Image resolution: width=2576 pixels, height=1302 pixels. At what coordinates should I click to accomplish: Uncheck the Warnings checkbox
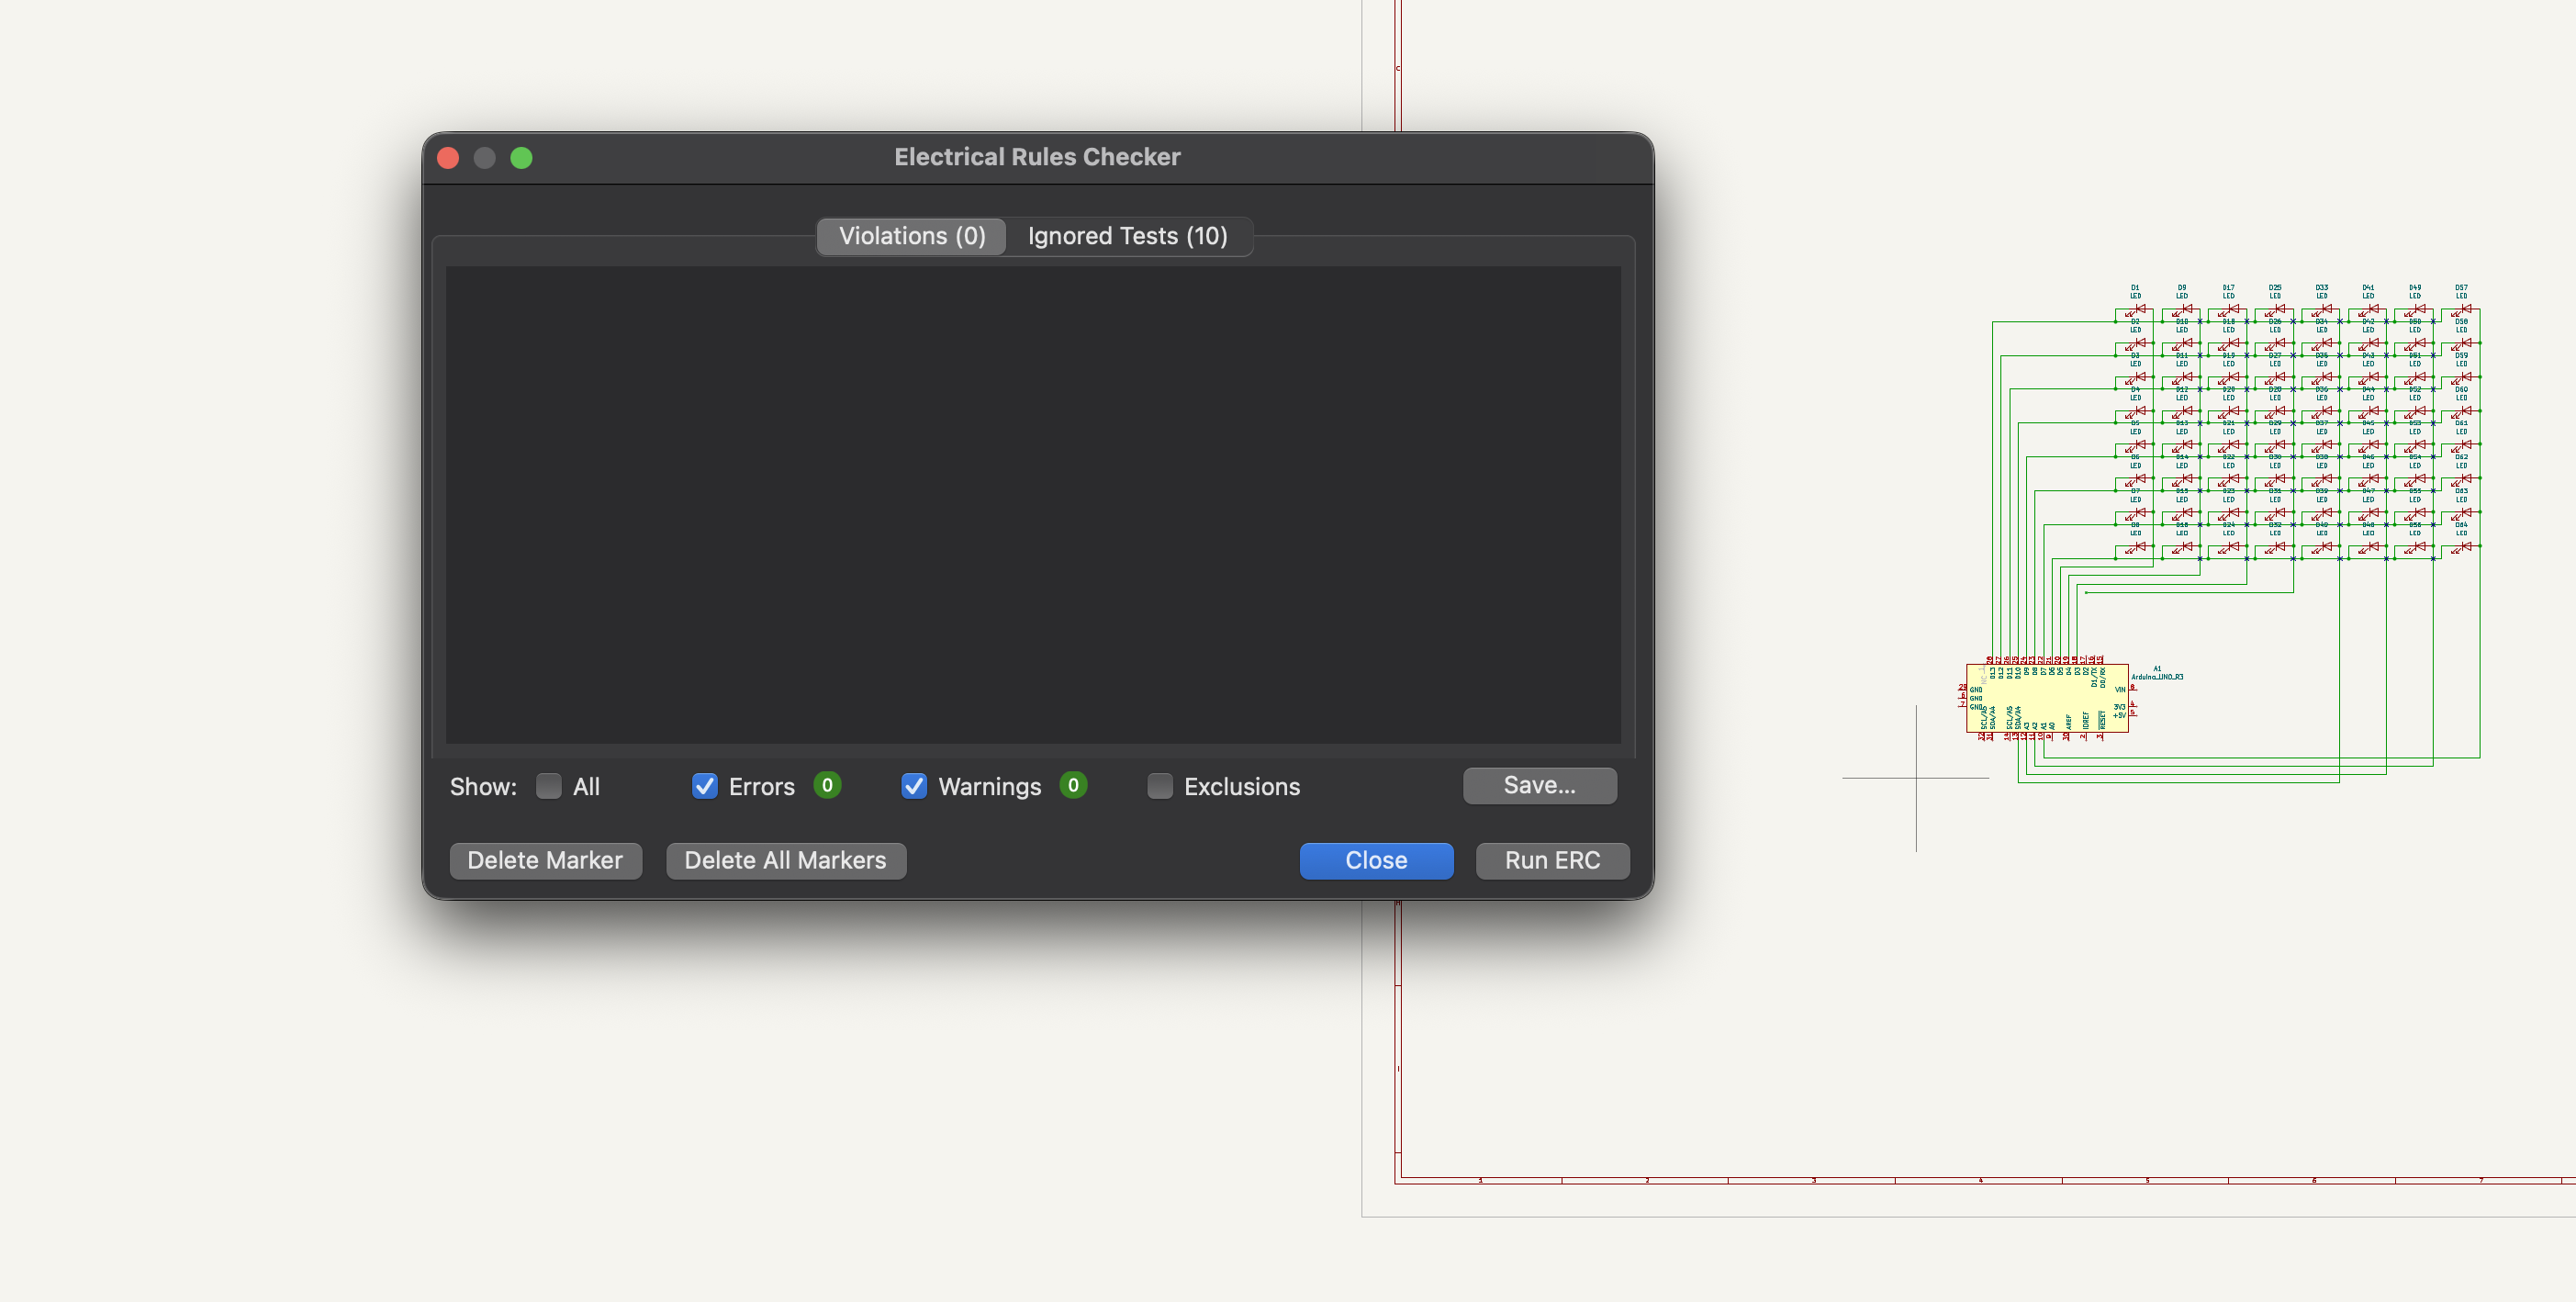coord(913,786)
